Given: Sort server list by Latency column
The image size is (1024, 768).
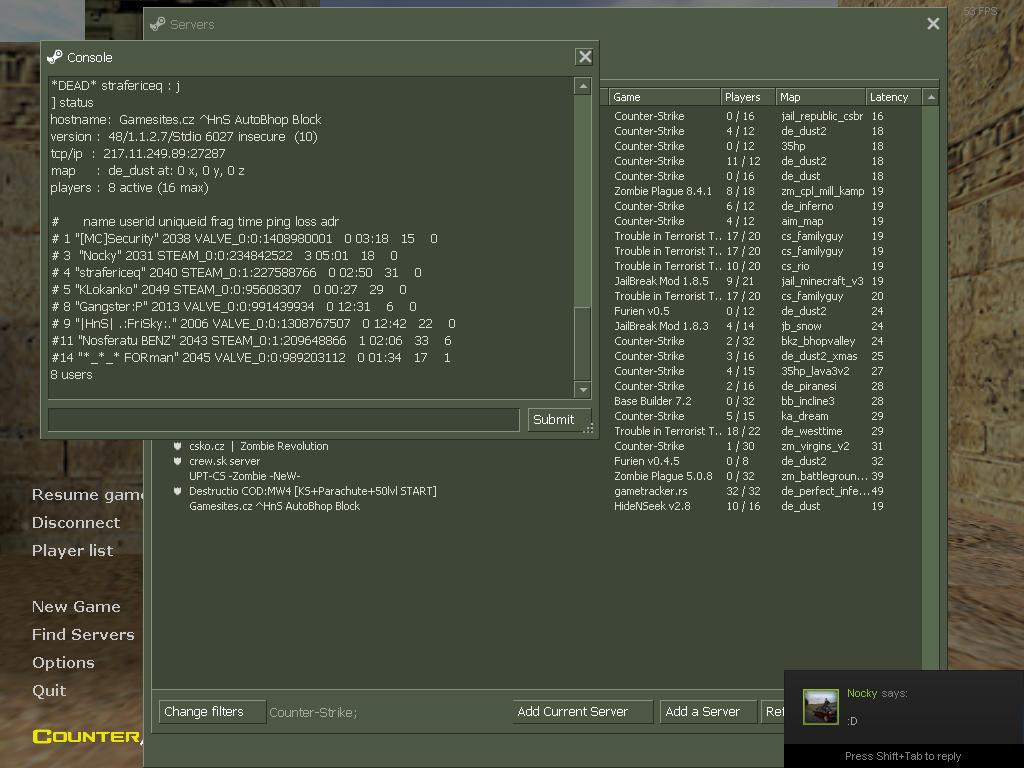Looking at the screenshot, I should click(x=892, y=97).
